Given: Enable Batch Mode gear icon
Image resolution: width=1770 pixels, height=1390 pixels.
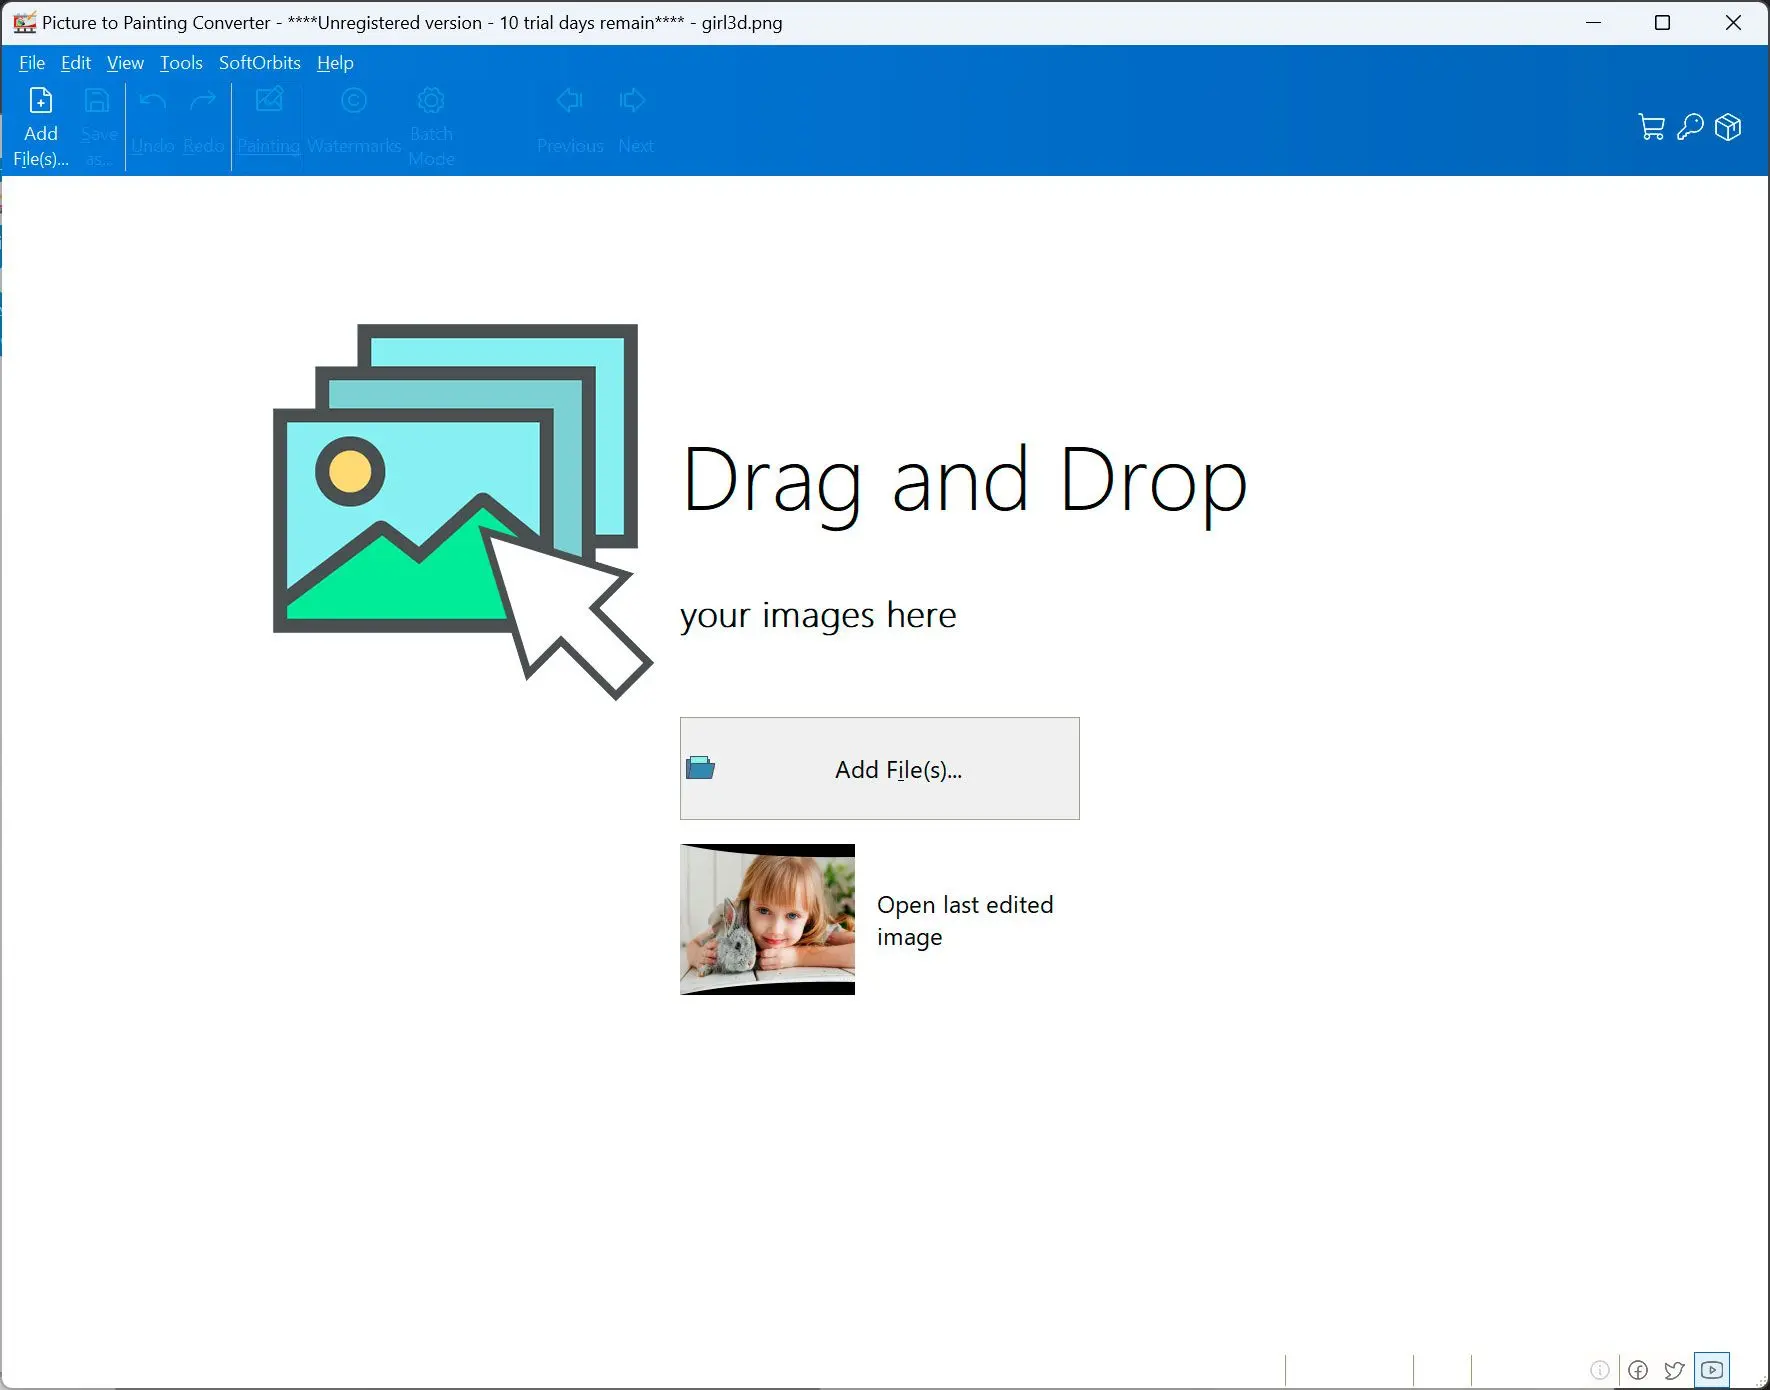Looking at the screenshot, I should coord(431,100).
